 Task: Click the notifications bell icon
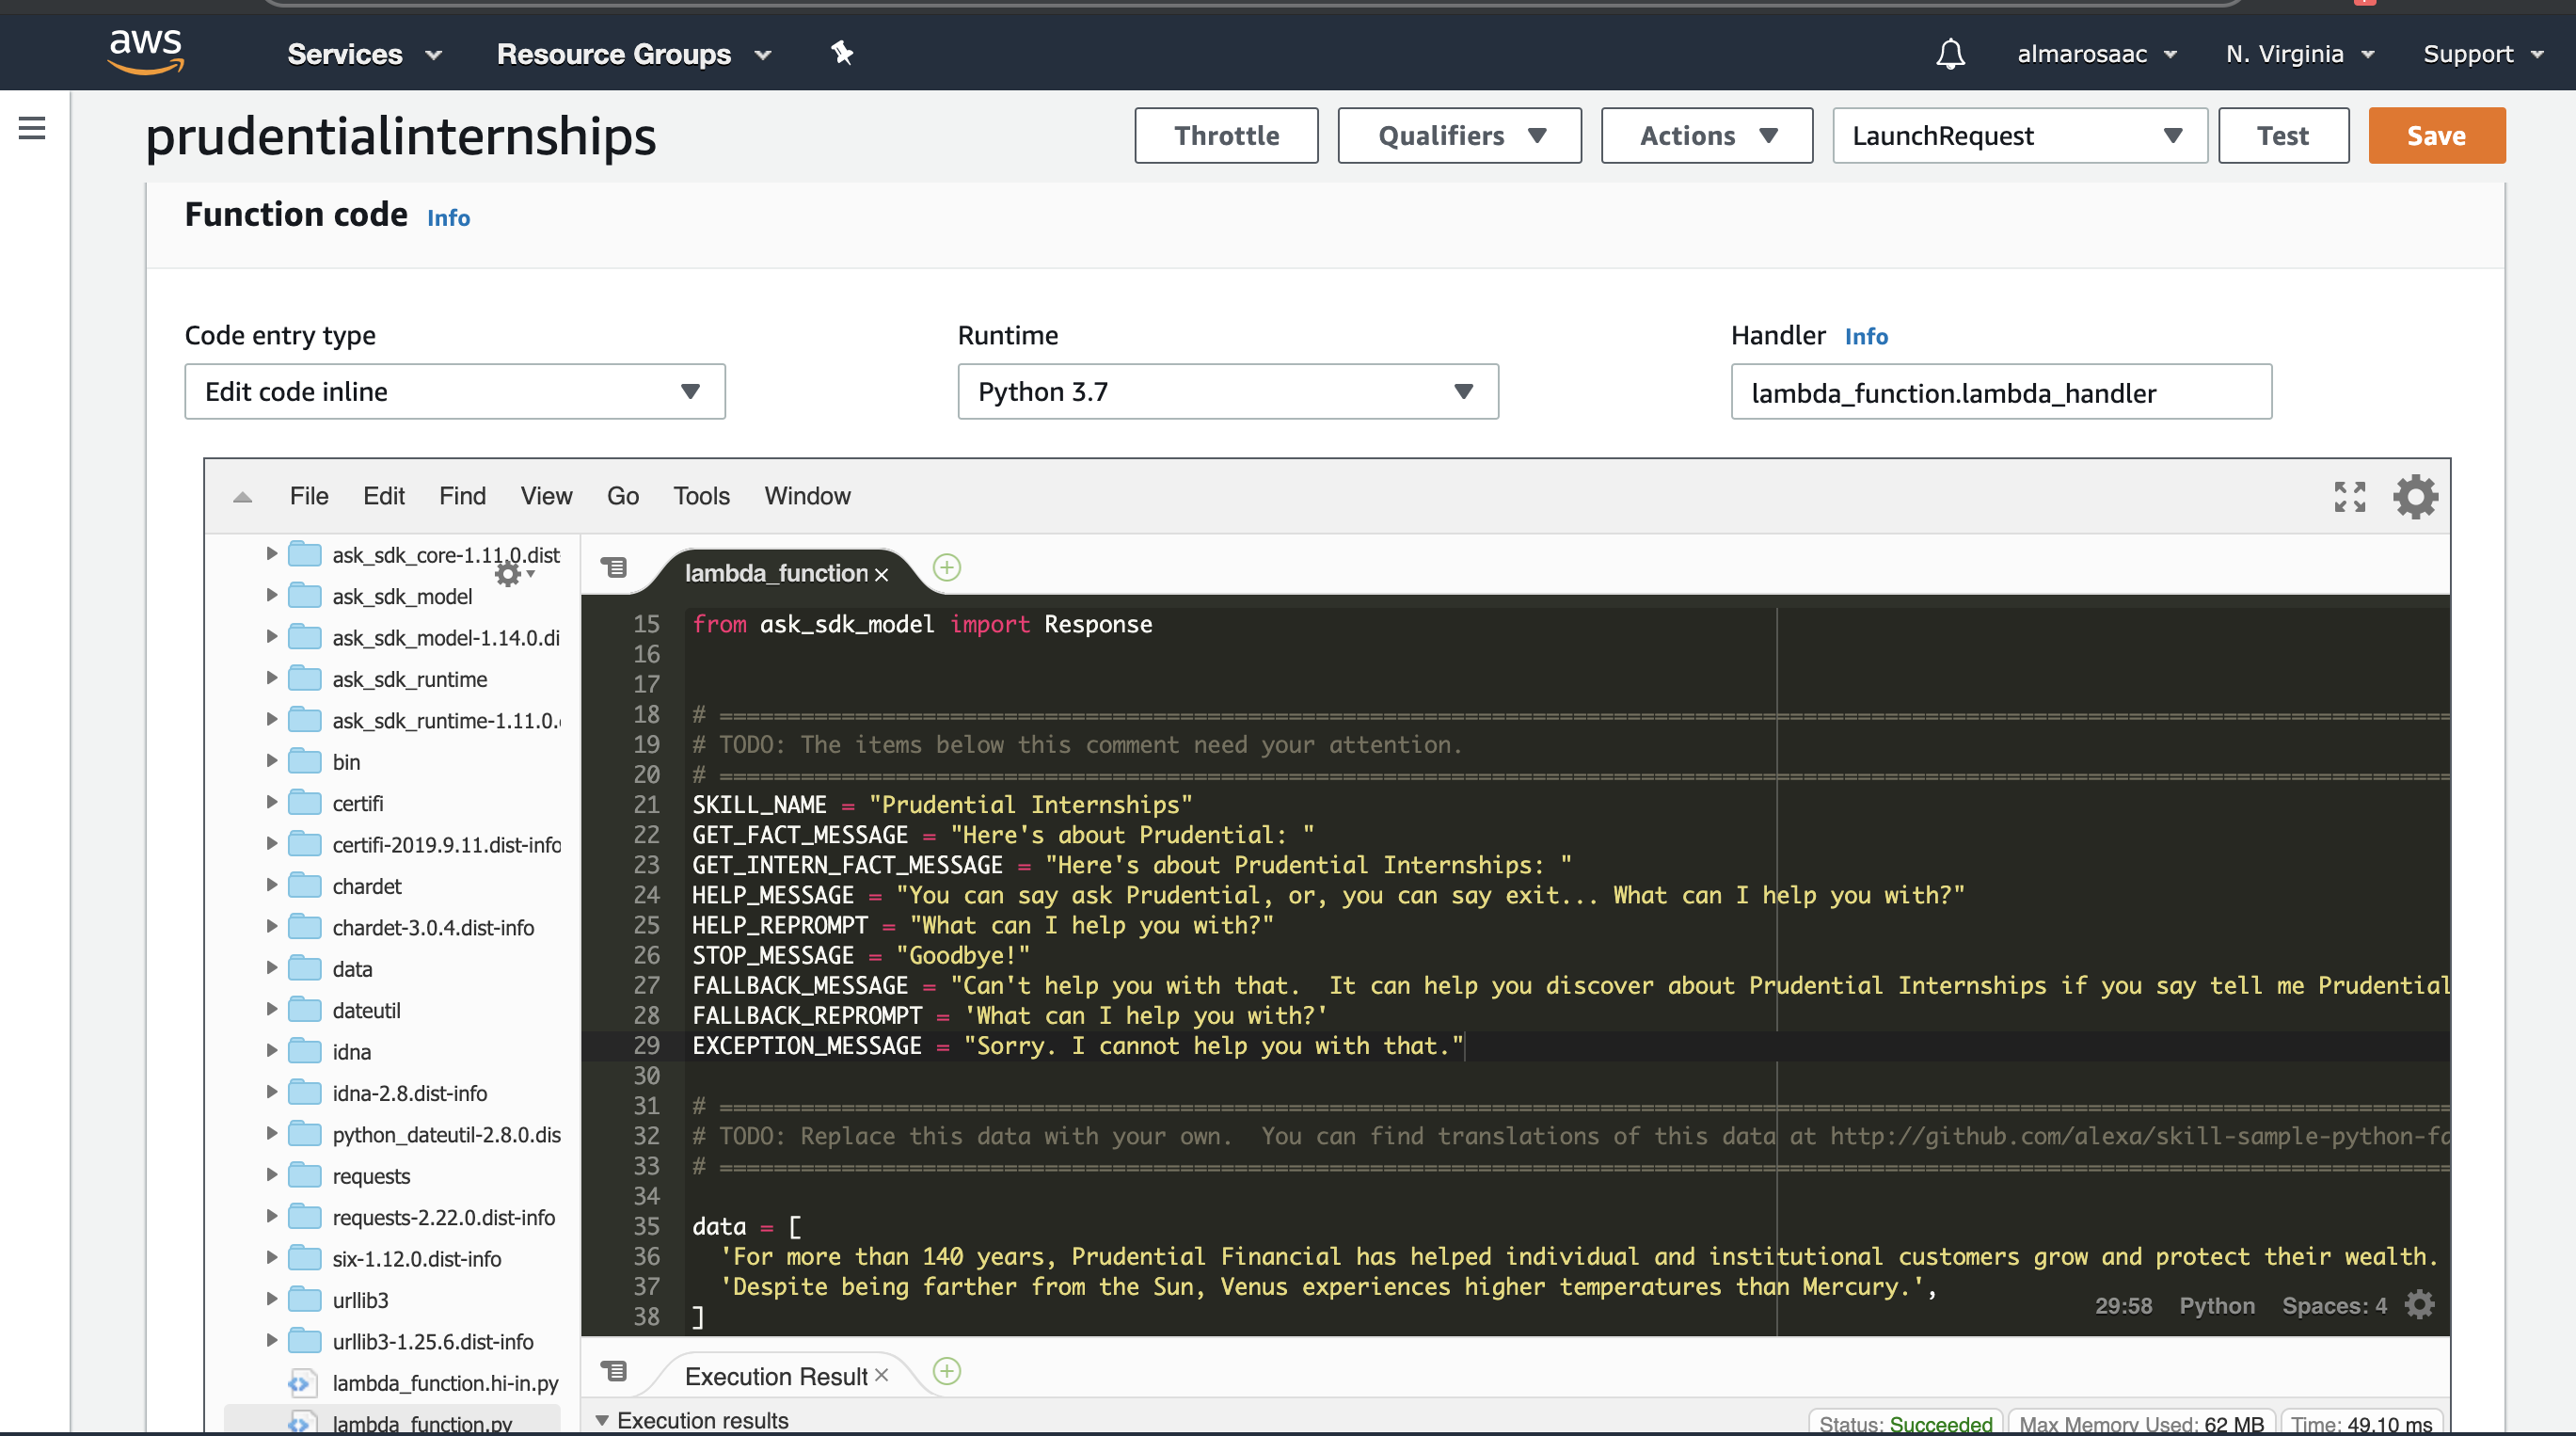tap(1949, 54)
